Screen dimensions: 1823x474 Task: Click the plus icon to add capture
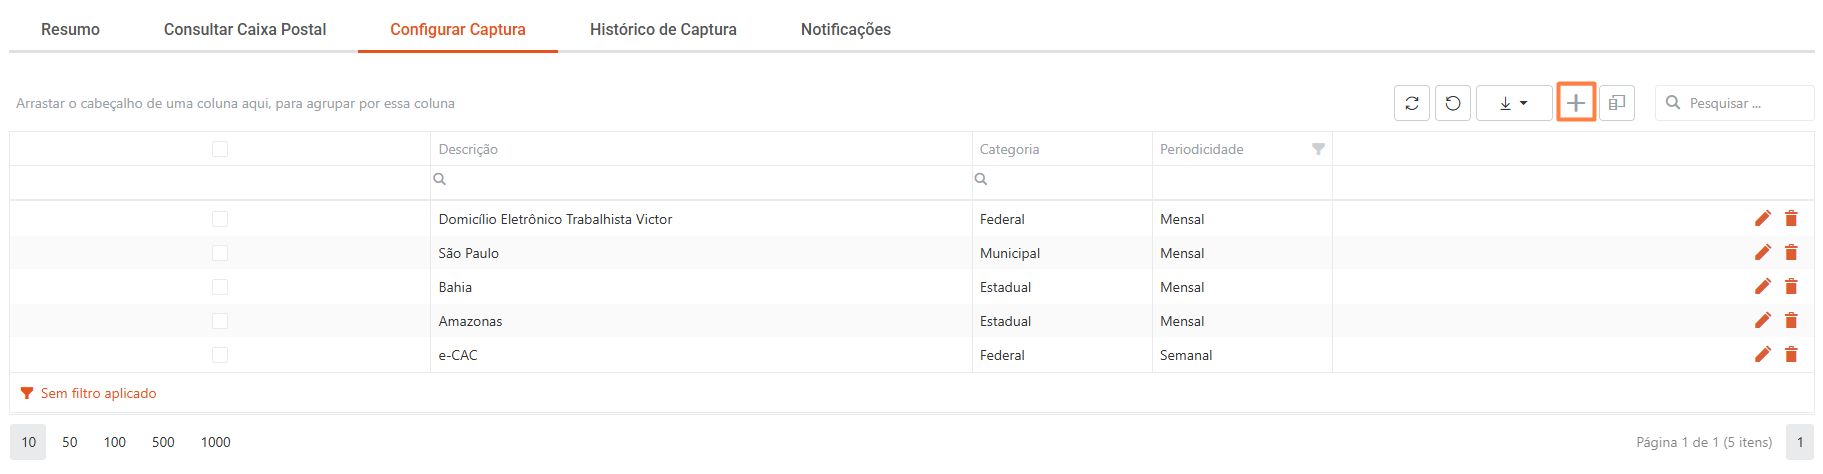click(1576, 103)
